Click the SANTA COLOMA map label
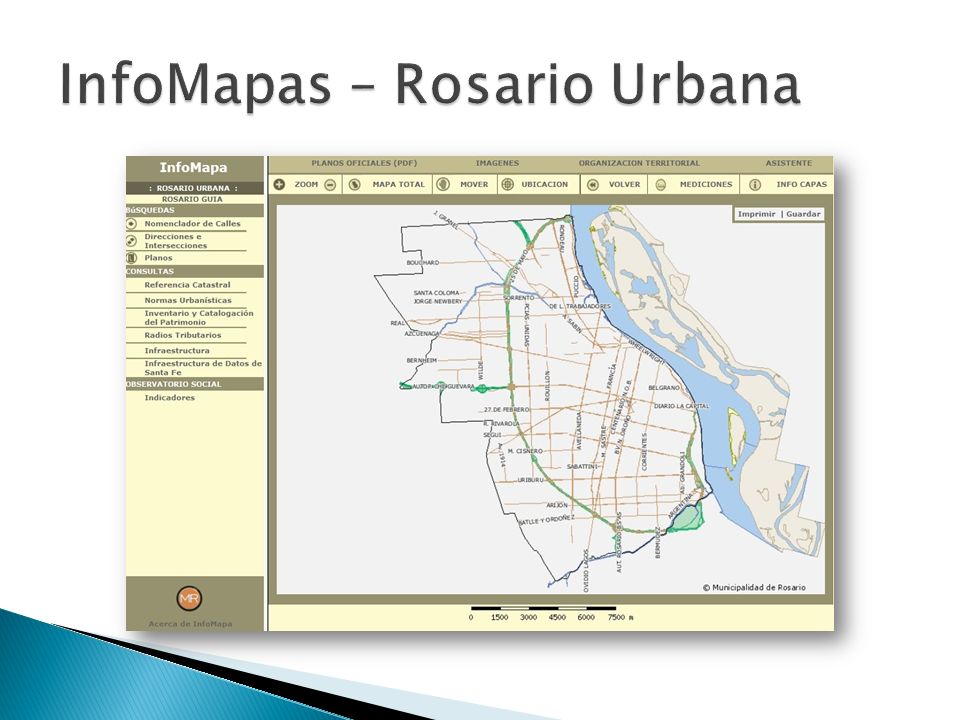 tap(436, 293)
